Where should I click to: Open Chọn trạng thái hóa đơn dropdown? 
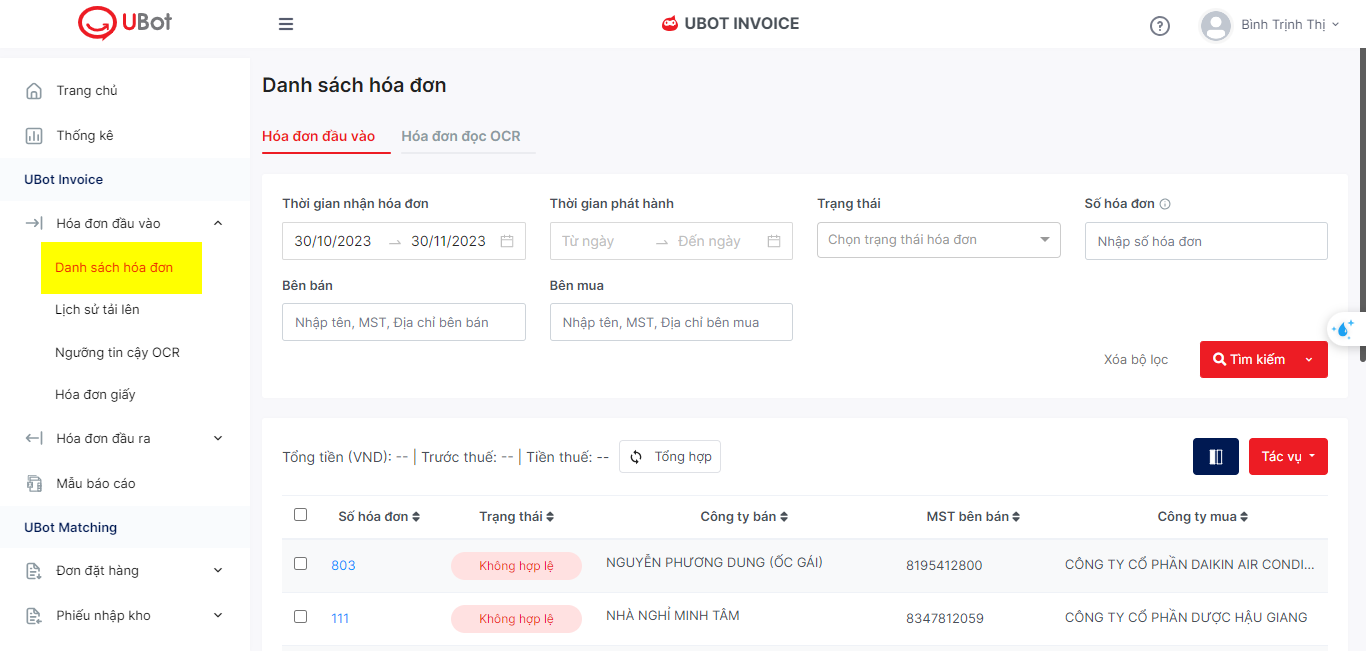(939, 240)
